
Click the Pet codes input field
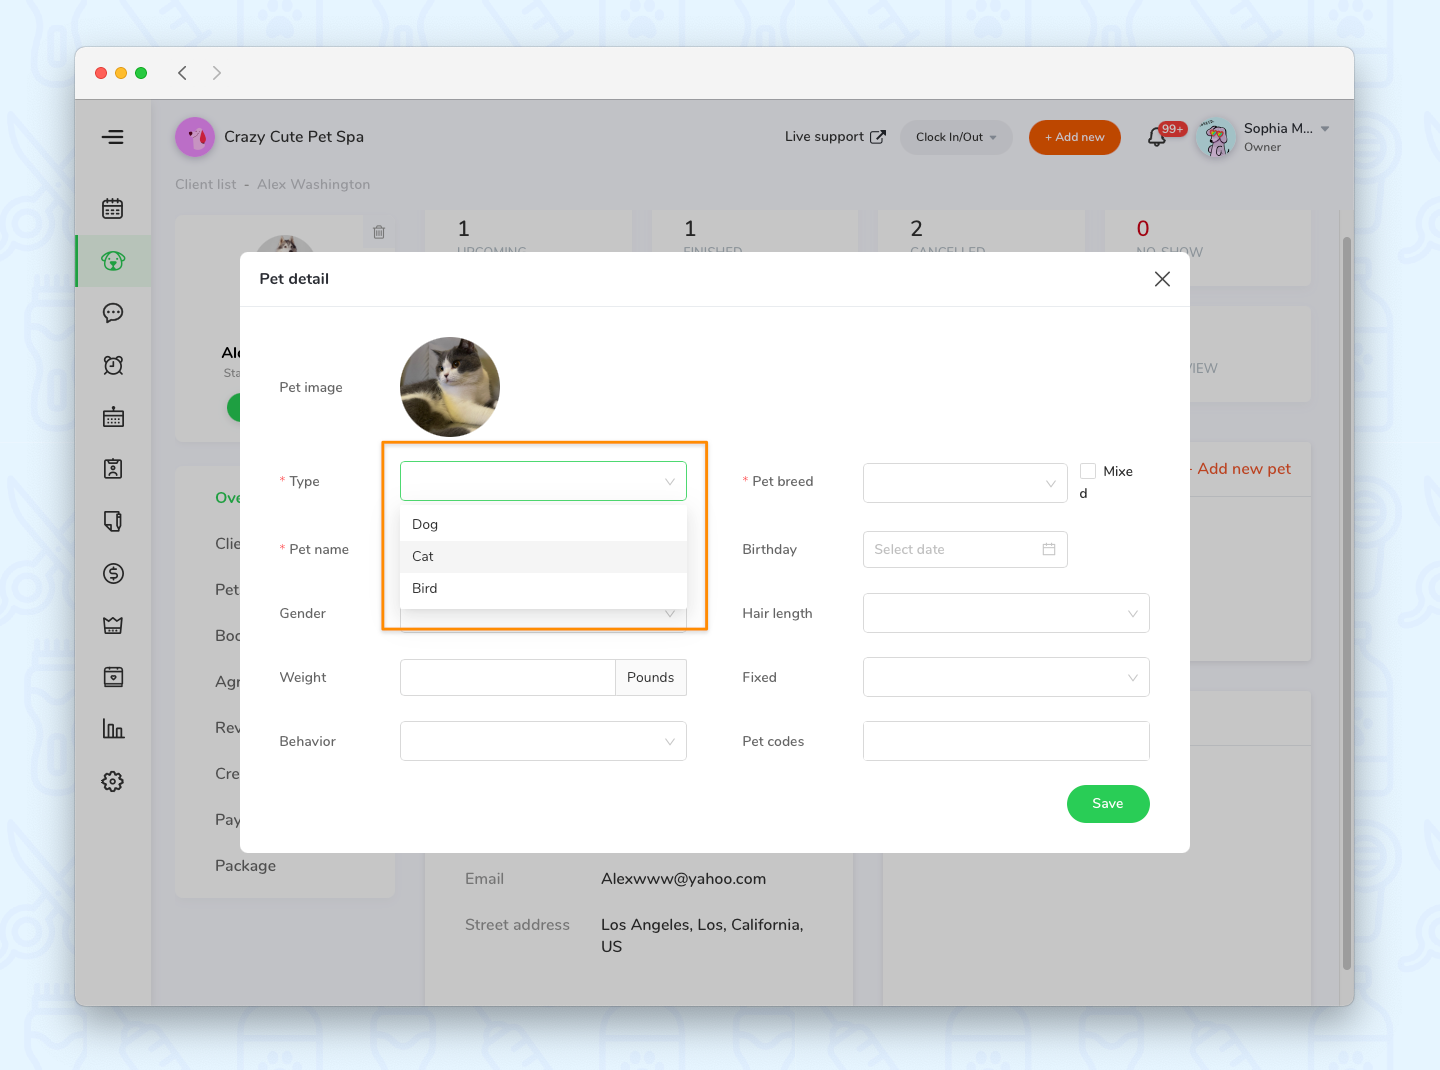click(1006, 741)
